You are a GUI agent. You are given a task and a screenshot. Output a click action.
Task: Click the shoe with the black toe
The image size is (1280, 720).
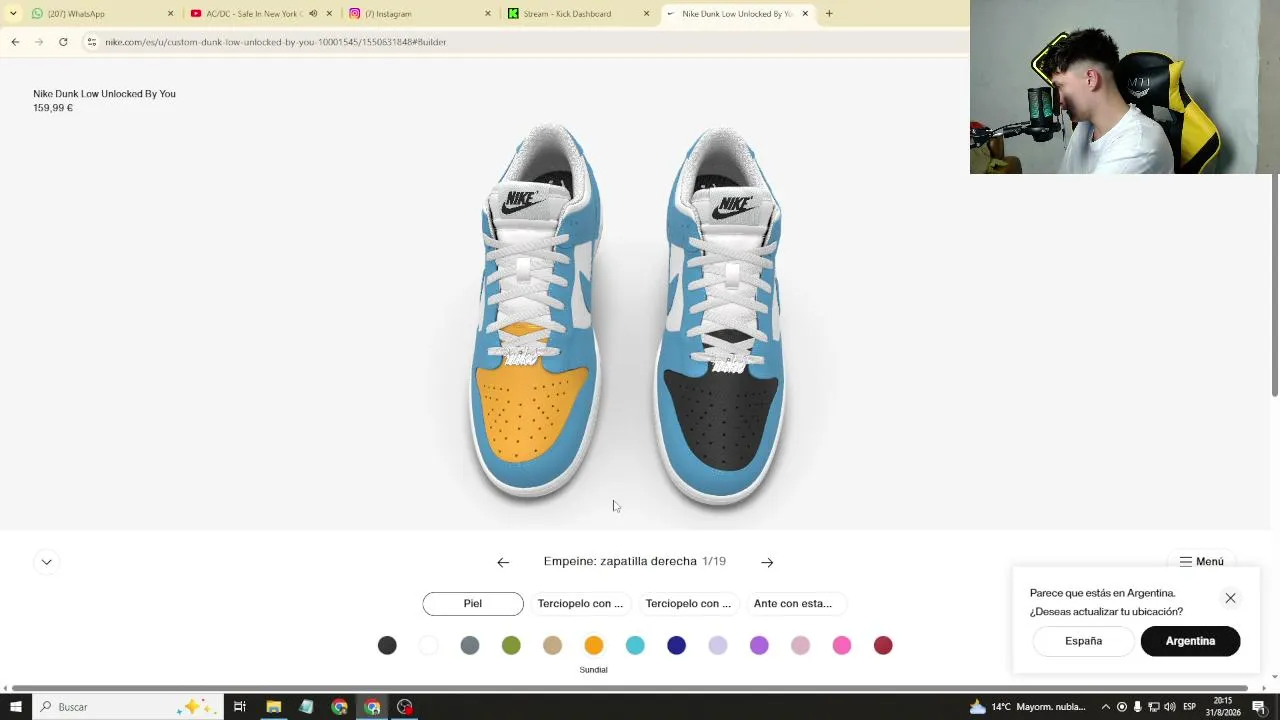pos(722,315)
